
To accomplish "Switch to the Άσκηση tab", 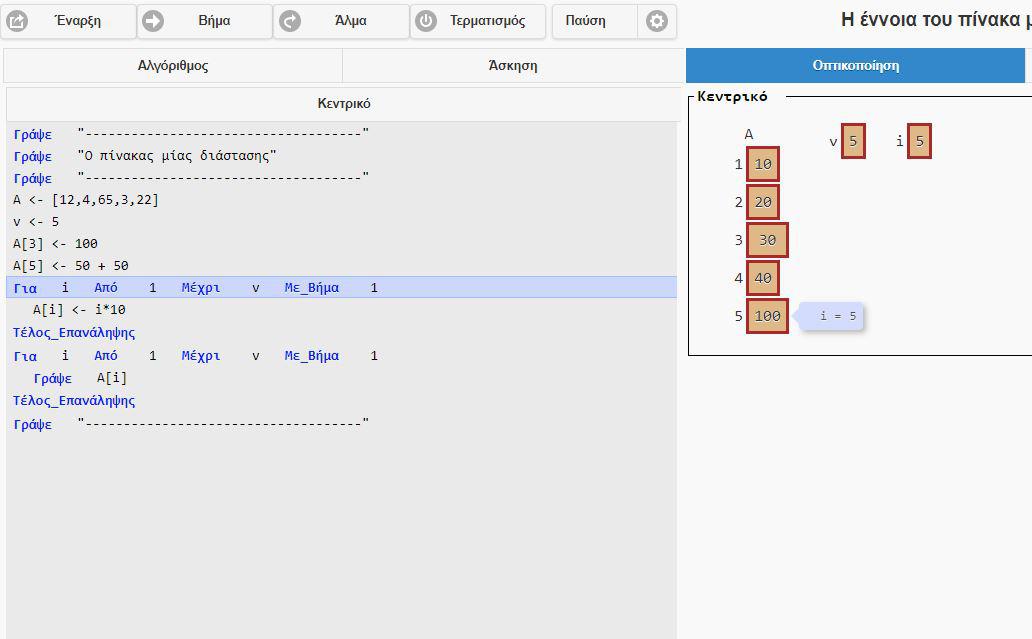I will 513,65.
